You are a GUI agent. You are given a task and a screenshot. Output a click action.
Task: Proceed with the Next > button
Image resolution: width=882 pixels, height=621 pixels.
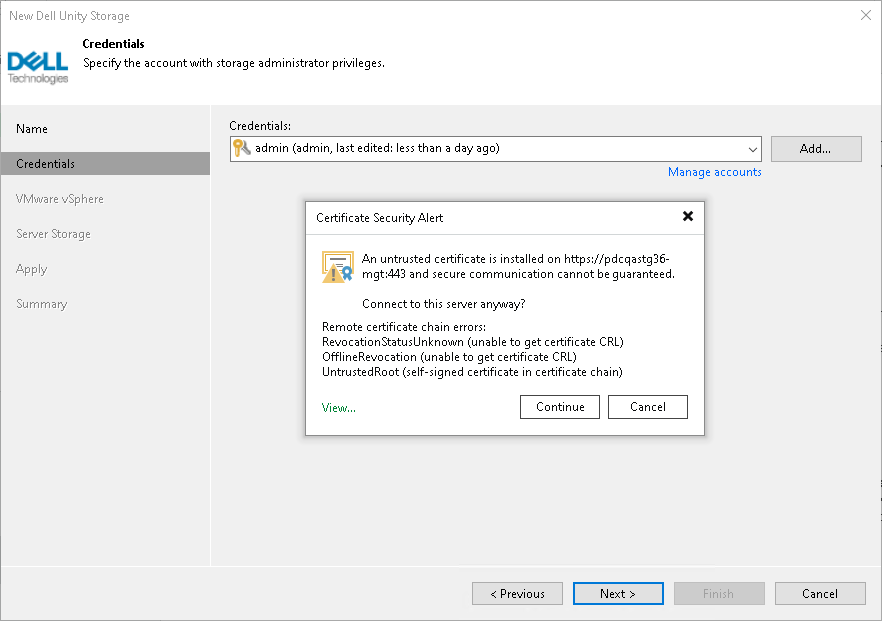pos(618,593)
